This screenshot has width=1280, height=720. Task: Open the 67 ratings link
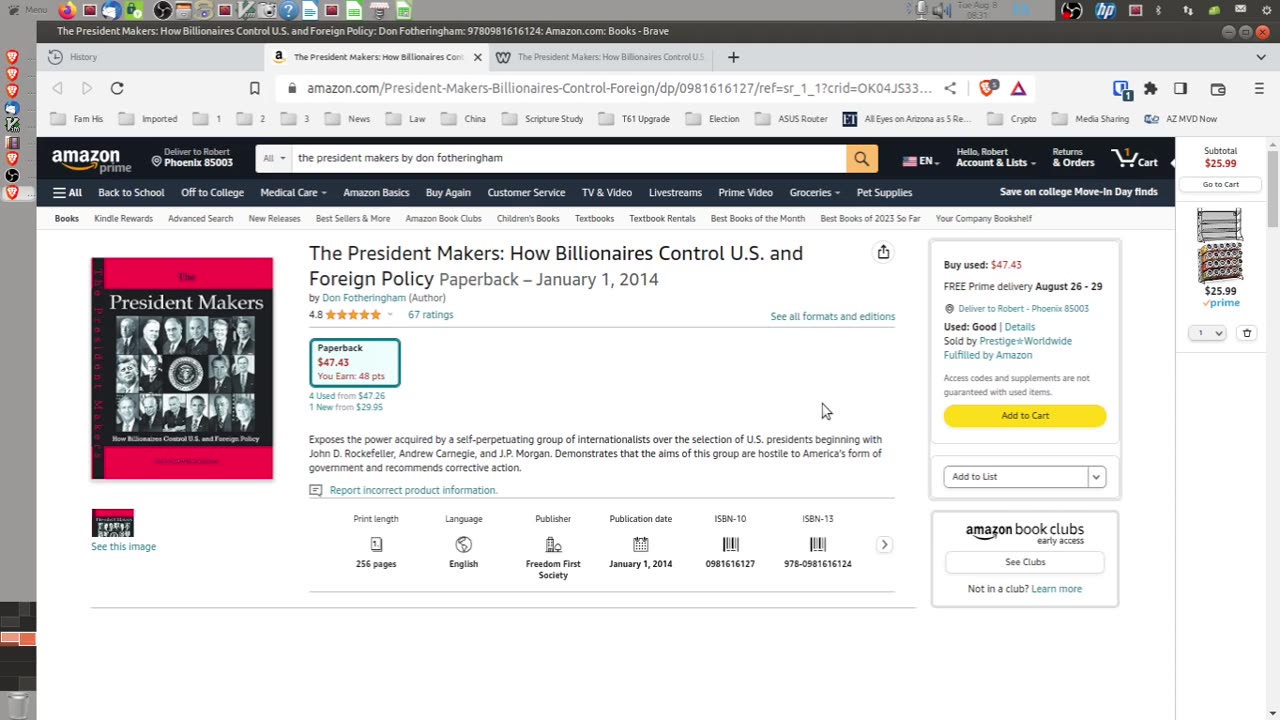point(430,315)
